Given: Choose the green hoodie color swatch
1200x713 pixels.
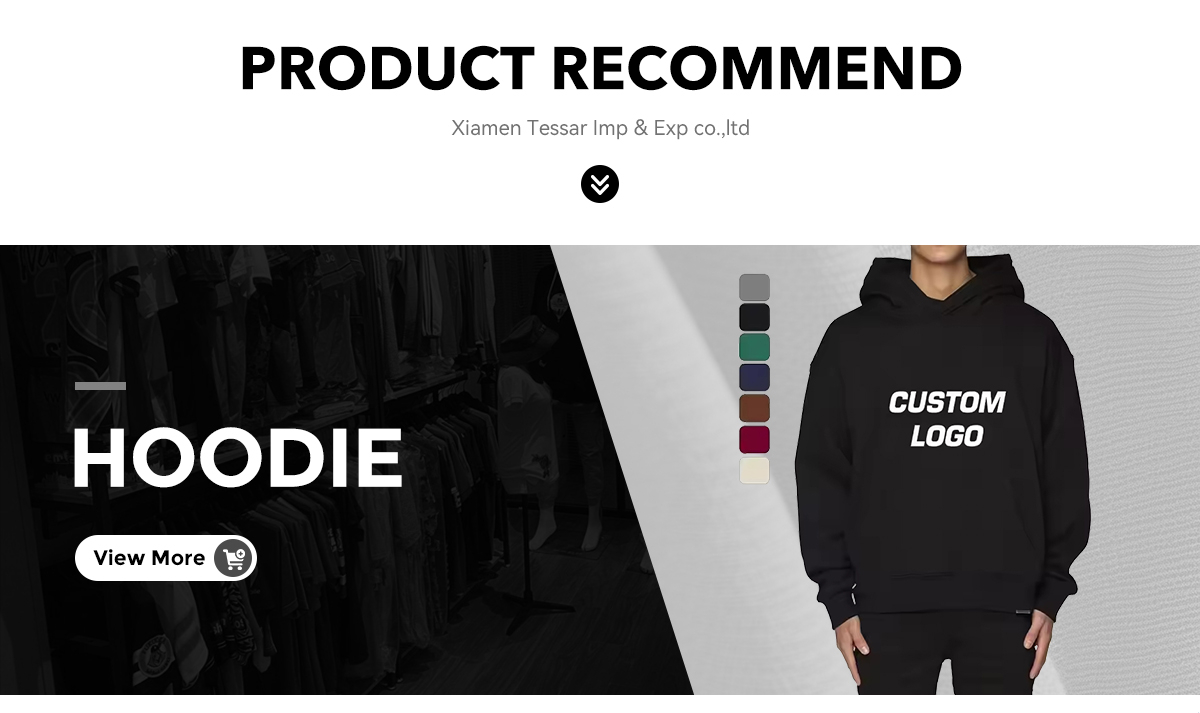Looking at the screenshot, I should pyautogui.click(x=754, y=348).
